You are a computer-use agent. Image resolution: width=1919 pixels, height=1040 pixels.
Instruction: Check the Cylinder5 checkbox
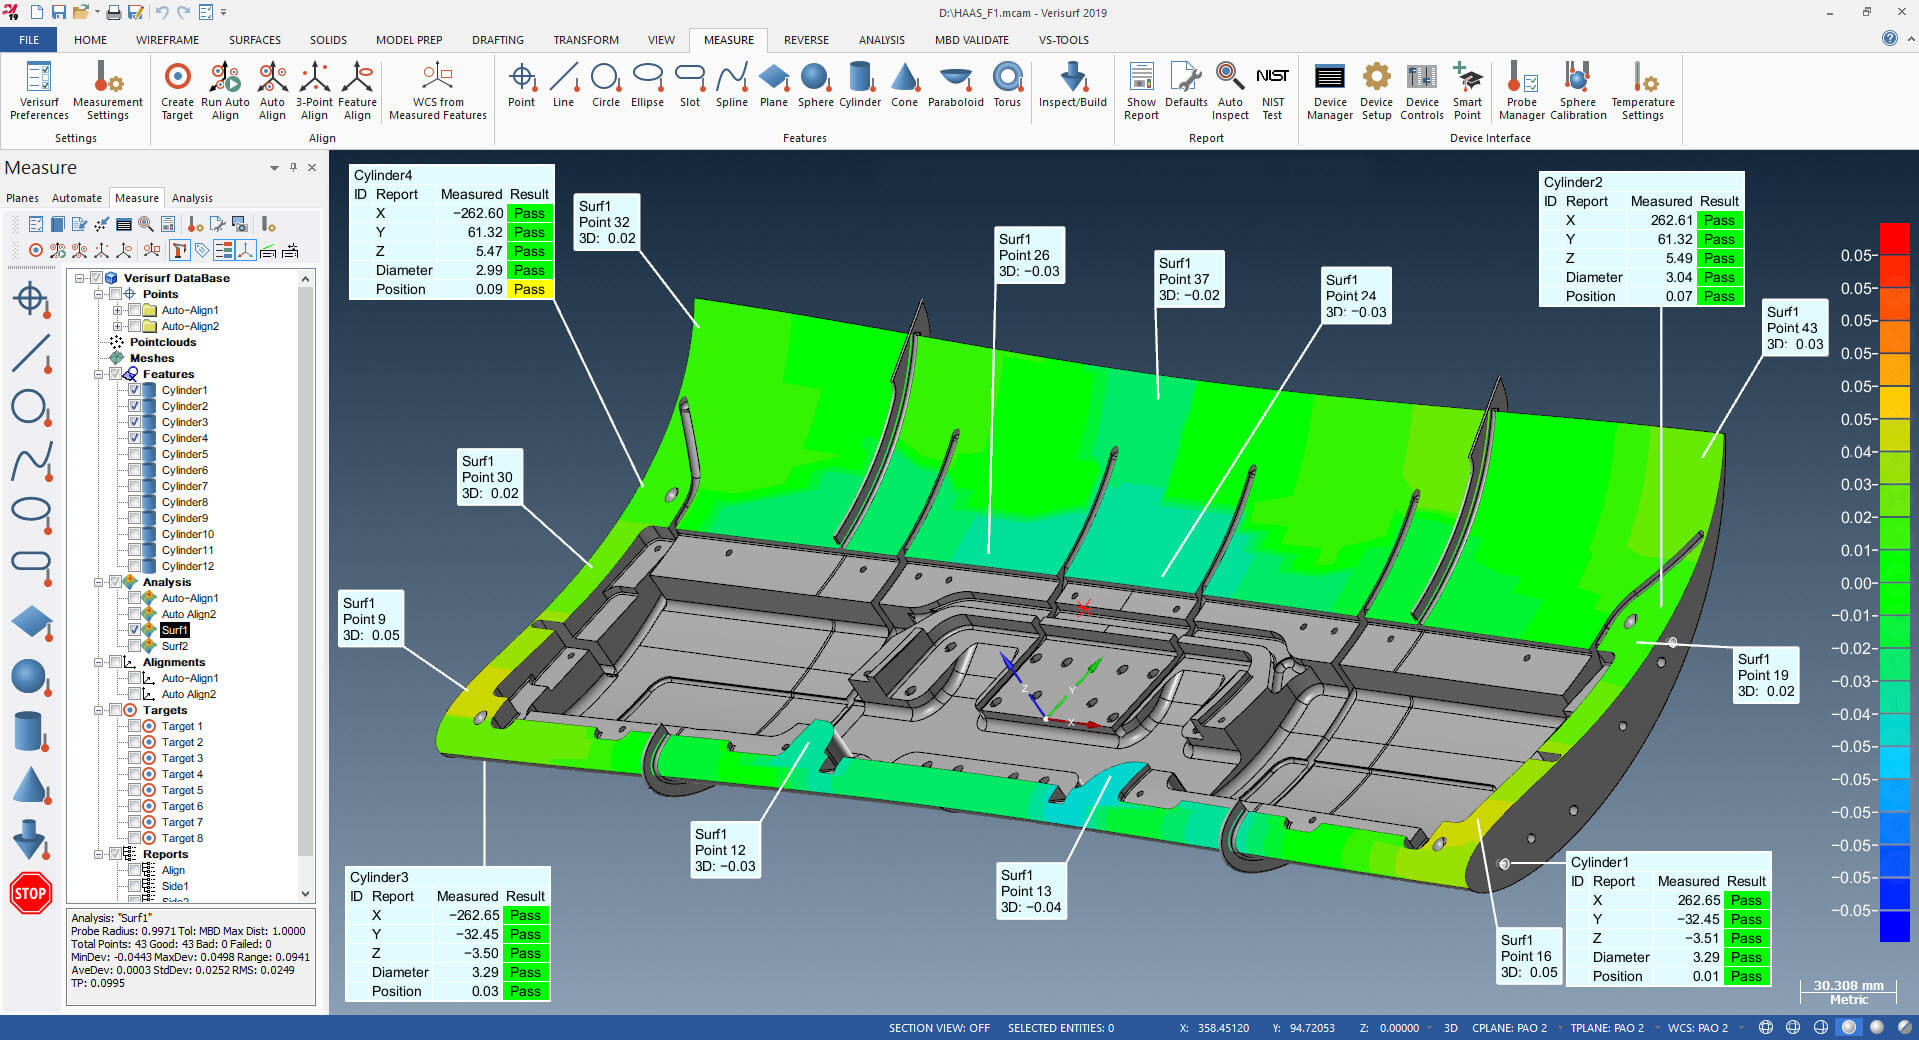pos(134,454)
